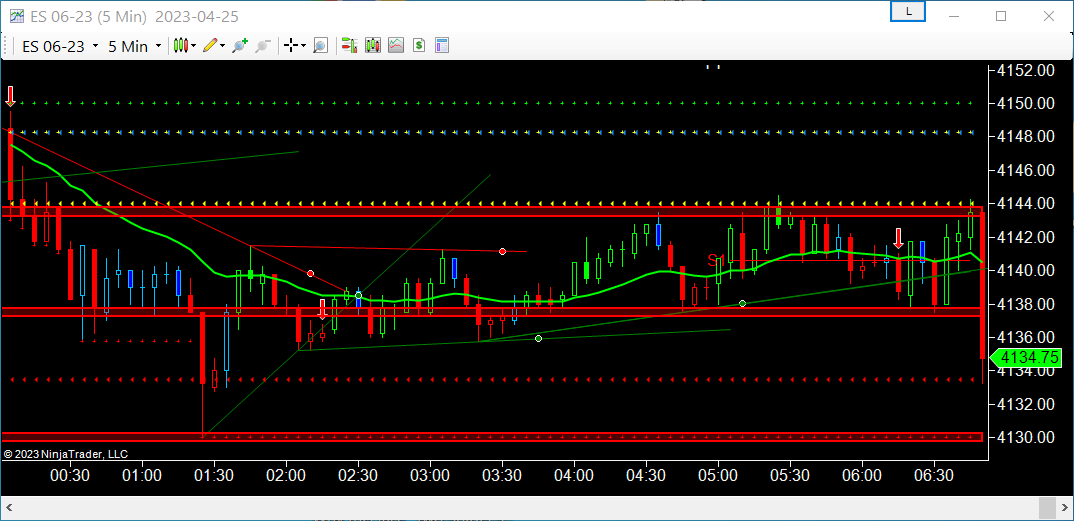Open the 5 Min interval dropdown
This screenshot has height=521, width=1074.
coord(134,47)
